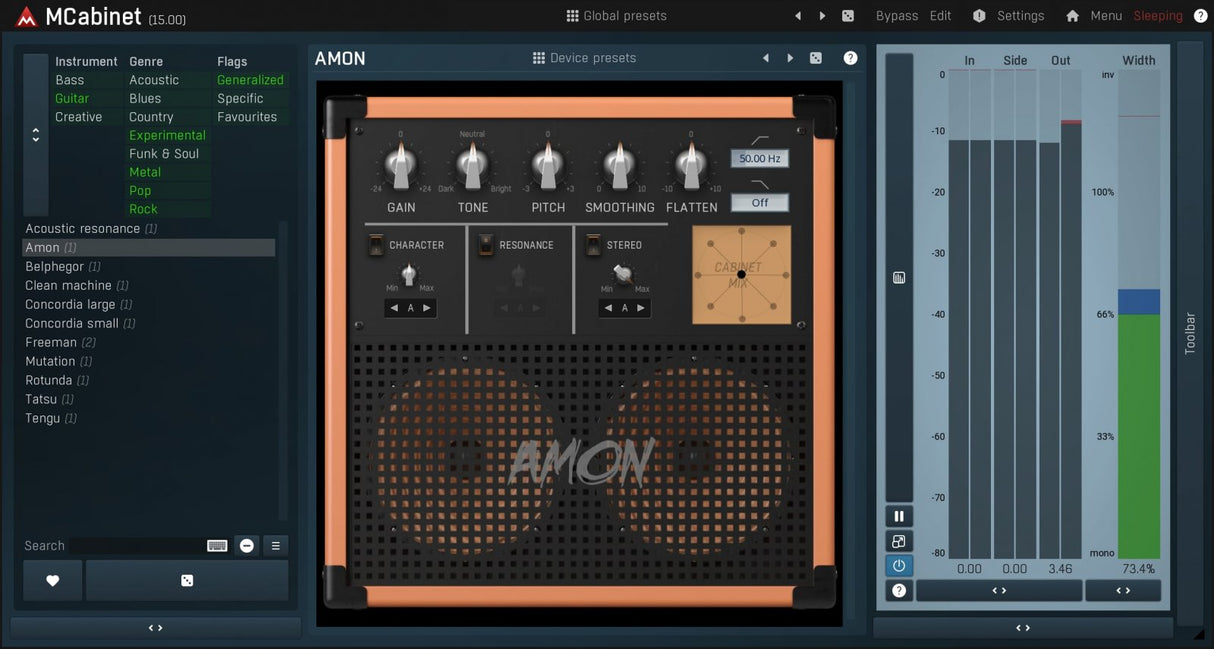The width and height of the screenshot is (1214, 649).
Task: Open the Global presets dropdown
Action: click(x=616, y=16)
